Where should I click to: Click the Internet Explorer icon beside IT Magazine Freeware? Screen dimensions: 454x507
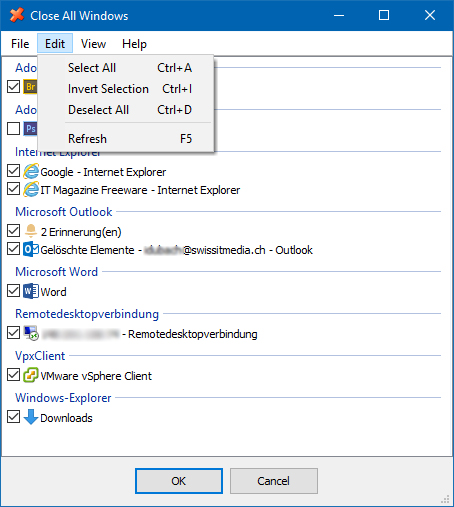click(31, 189)
